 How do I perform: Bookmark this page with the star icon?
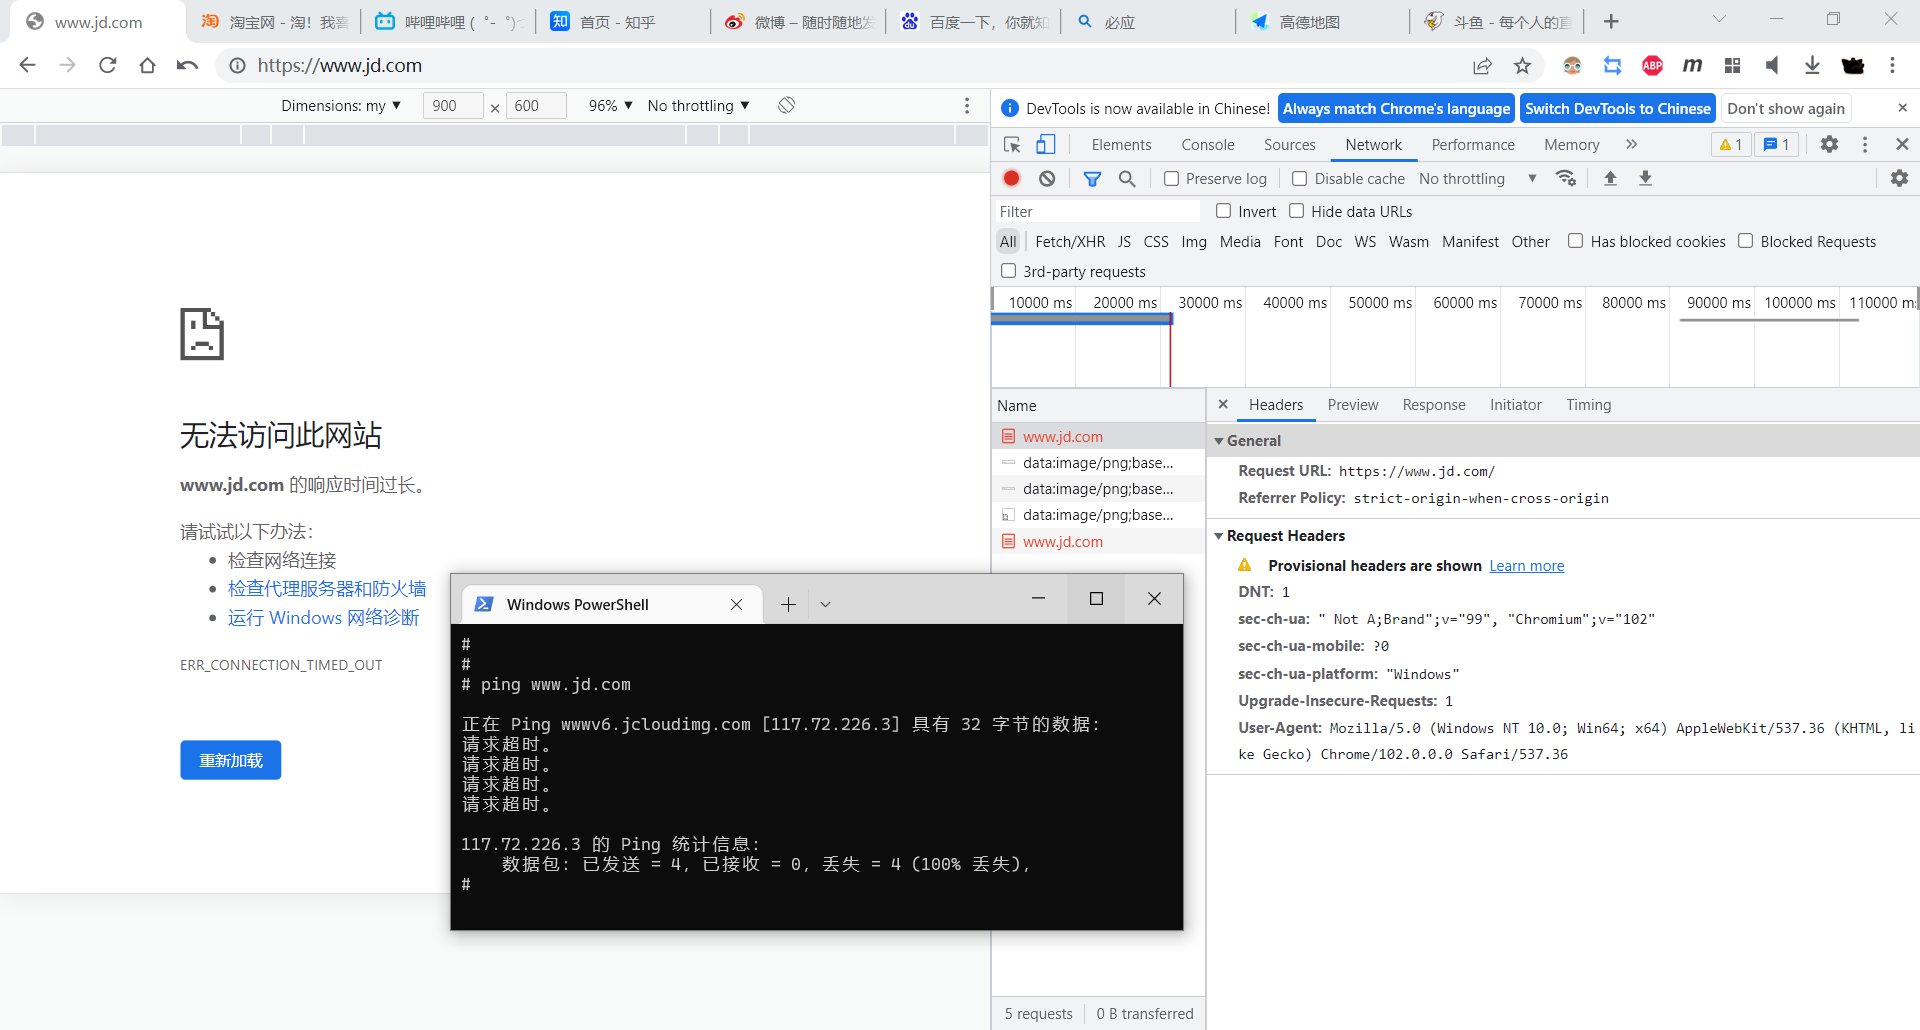pyautogui.click(x=1522, y=65)
